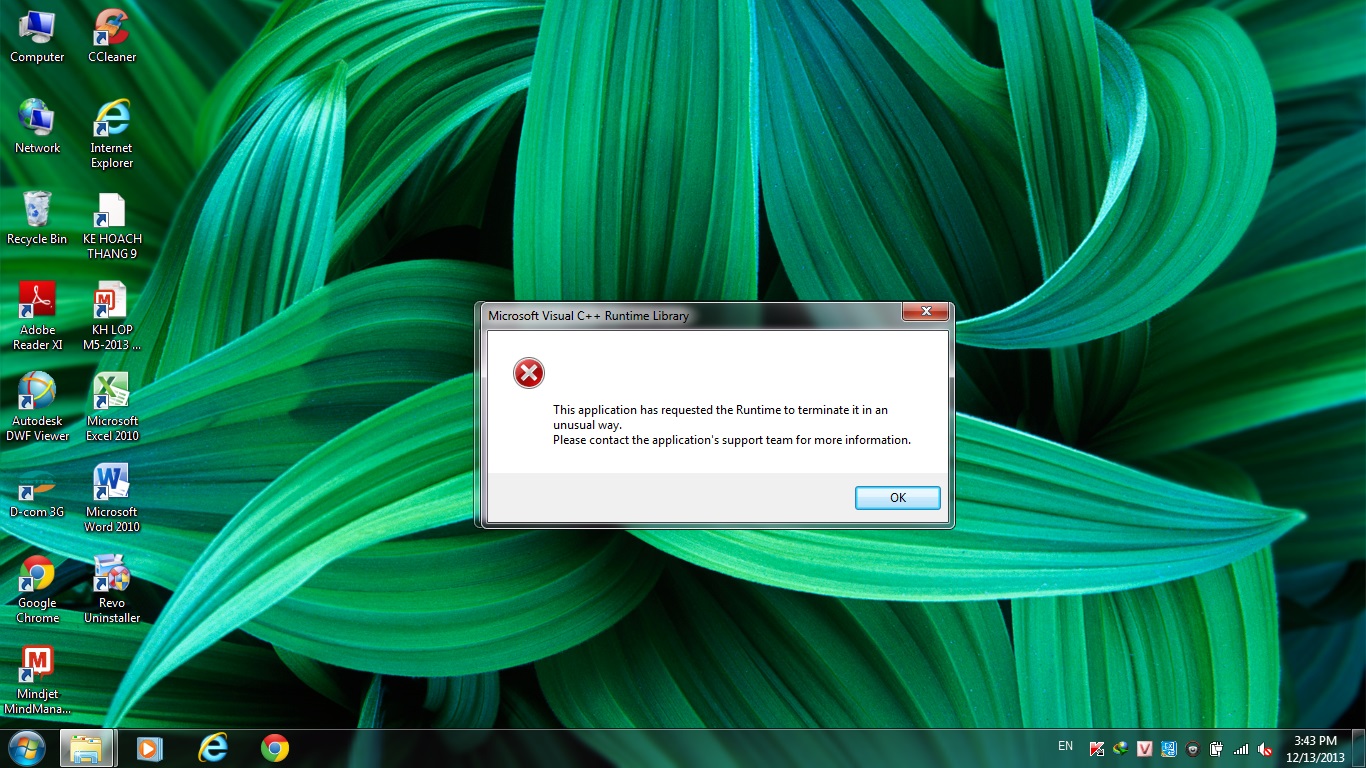Select the Internet Explorer desktop shortcut
The width and height of the screenshot is (1366, 768).
coord(112,134)
